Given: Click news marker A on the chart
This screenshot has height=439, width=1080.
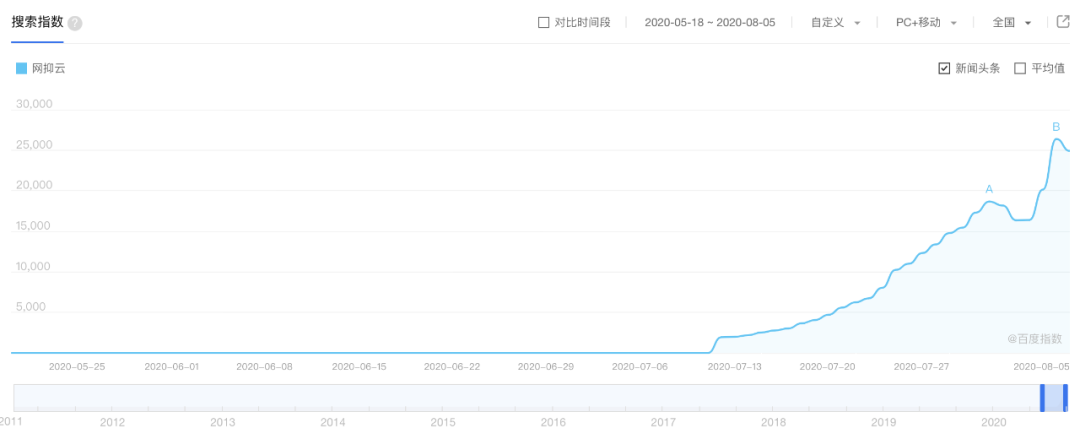Looking at the screenshot, I should (989, 189).
